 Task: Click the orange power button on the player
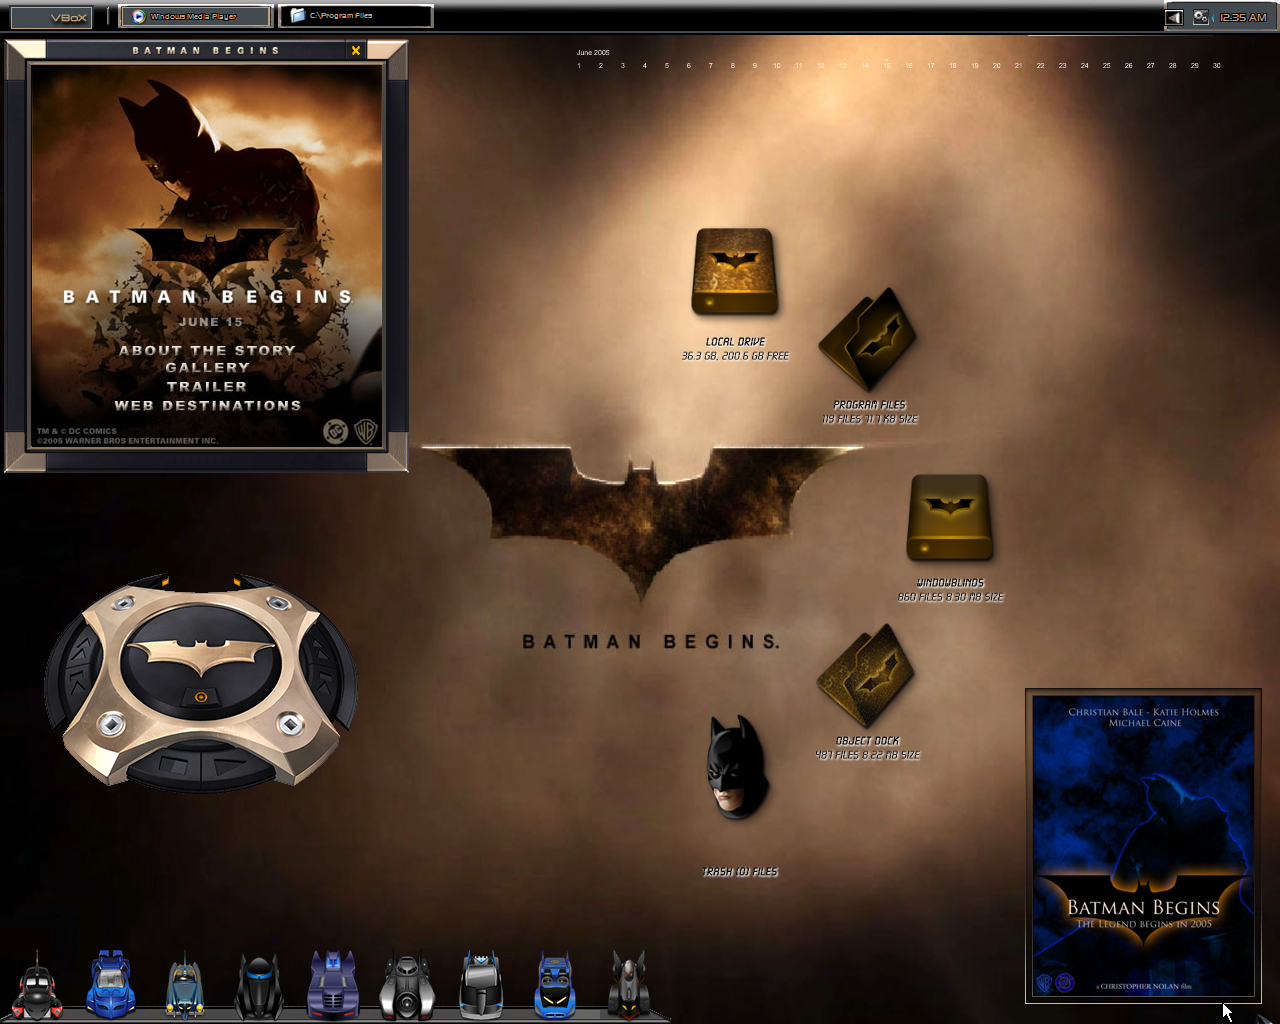tap(201, 697)
